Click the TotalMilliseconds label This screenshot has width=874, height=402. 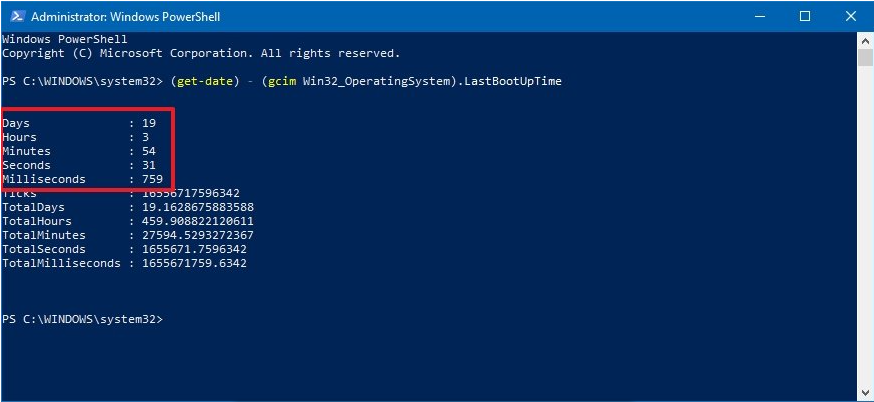(x=61, y=263)
